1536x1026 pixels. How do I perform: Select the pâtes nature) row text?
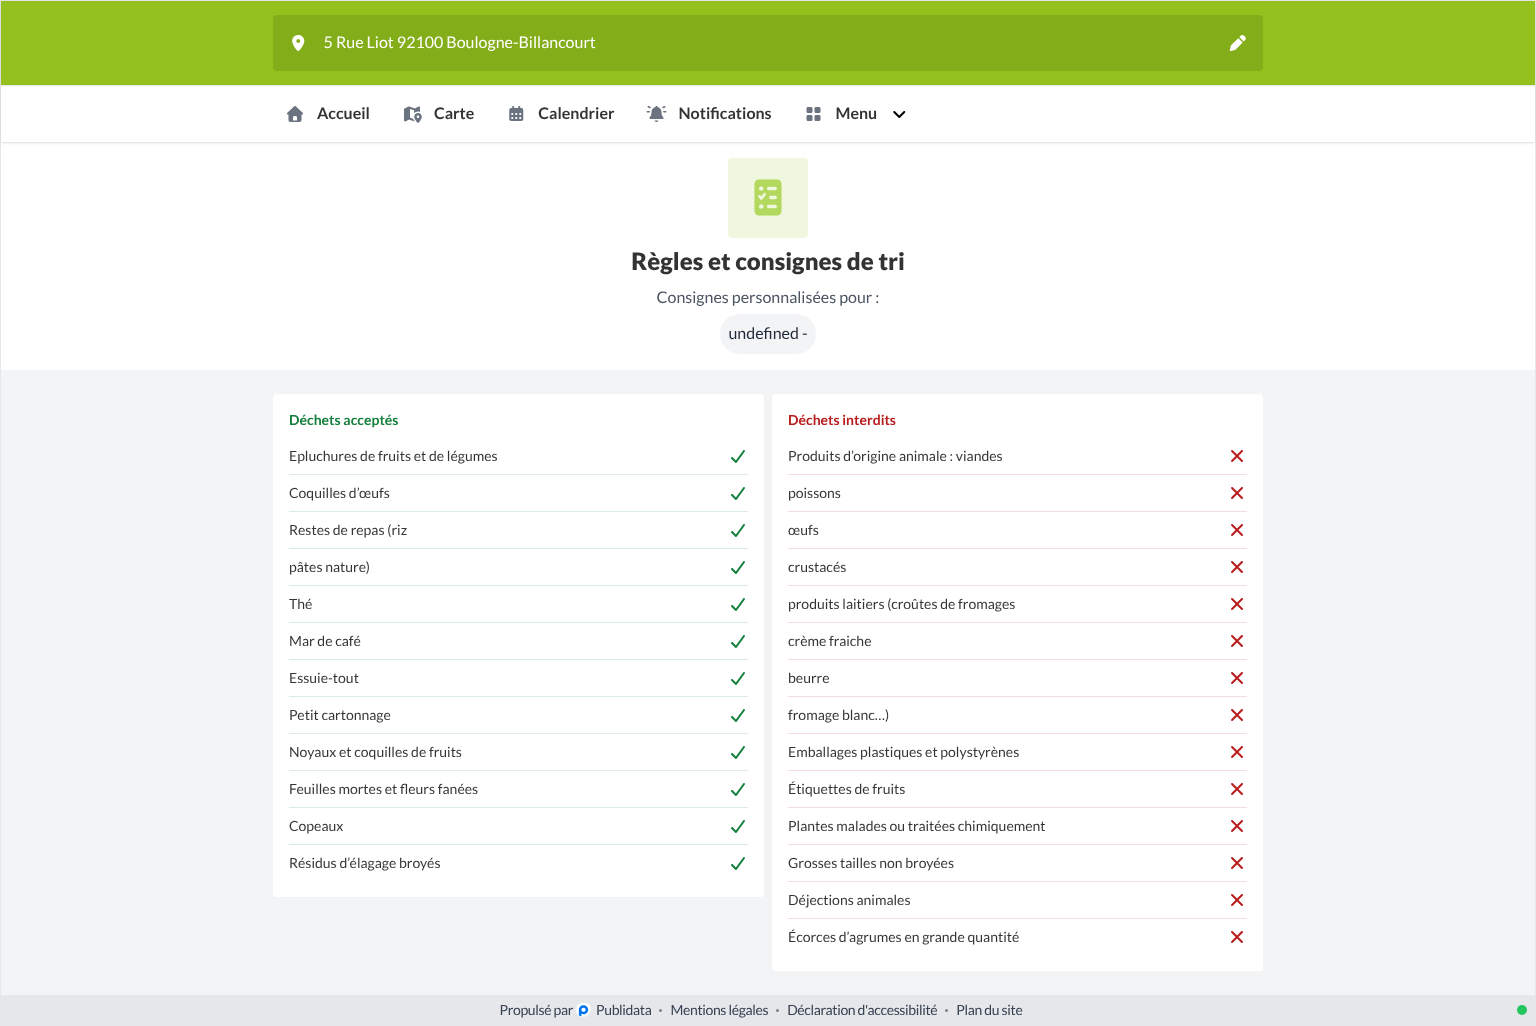[329, 567]
